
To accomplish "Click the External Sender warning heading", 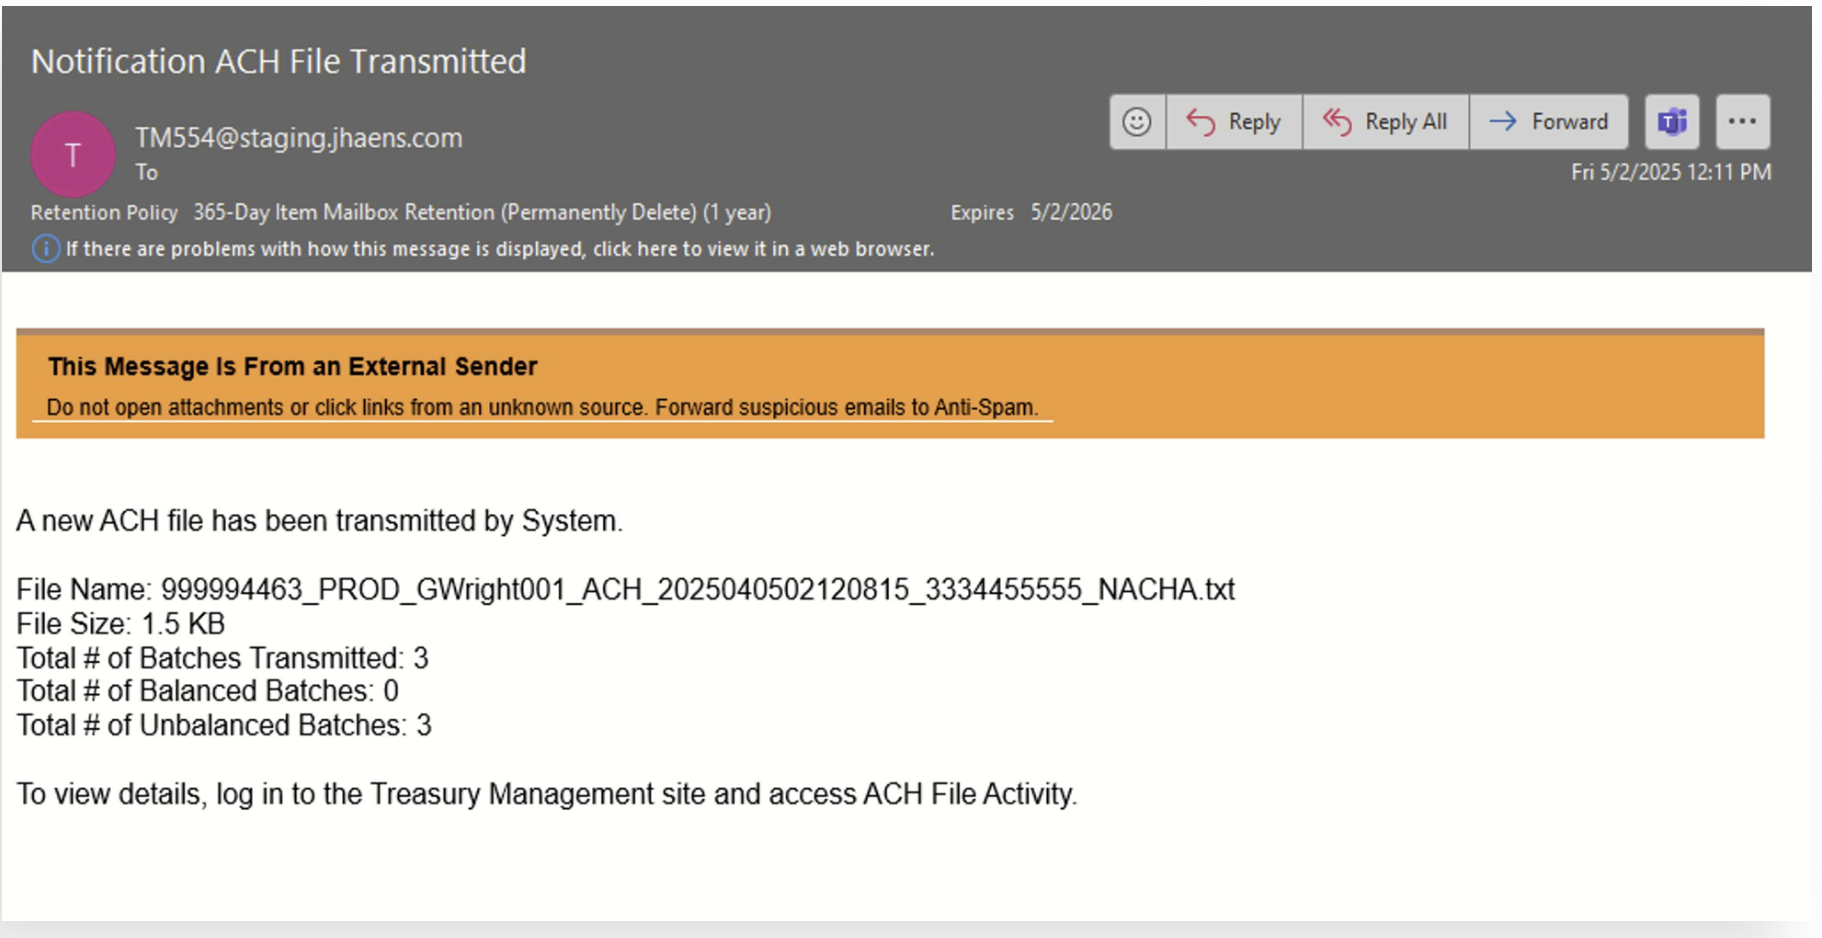I will click(x=292, y=367).
